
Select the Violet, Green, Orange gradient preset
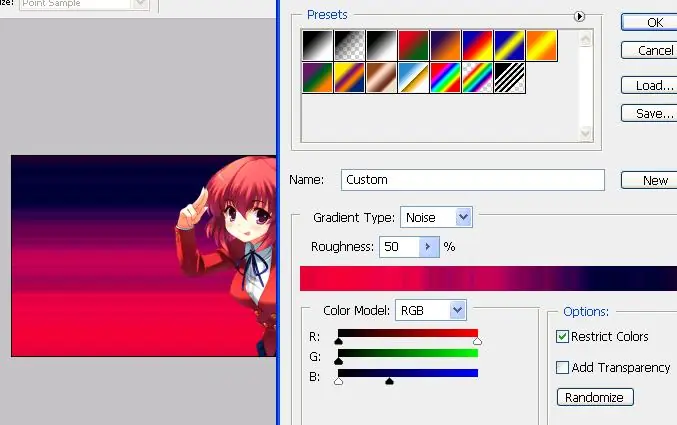click(317, 77)
